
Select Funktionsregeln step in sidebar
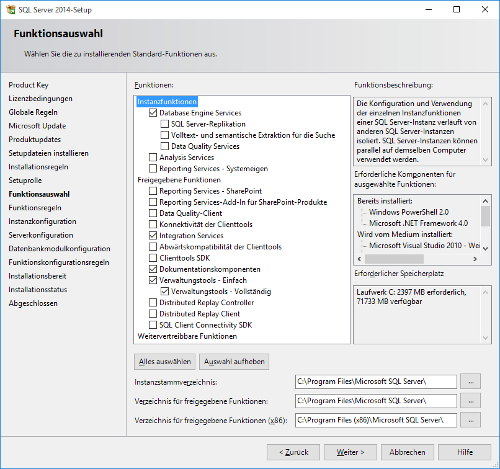point(35,208)
